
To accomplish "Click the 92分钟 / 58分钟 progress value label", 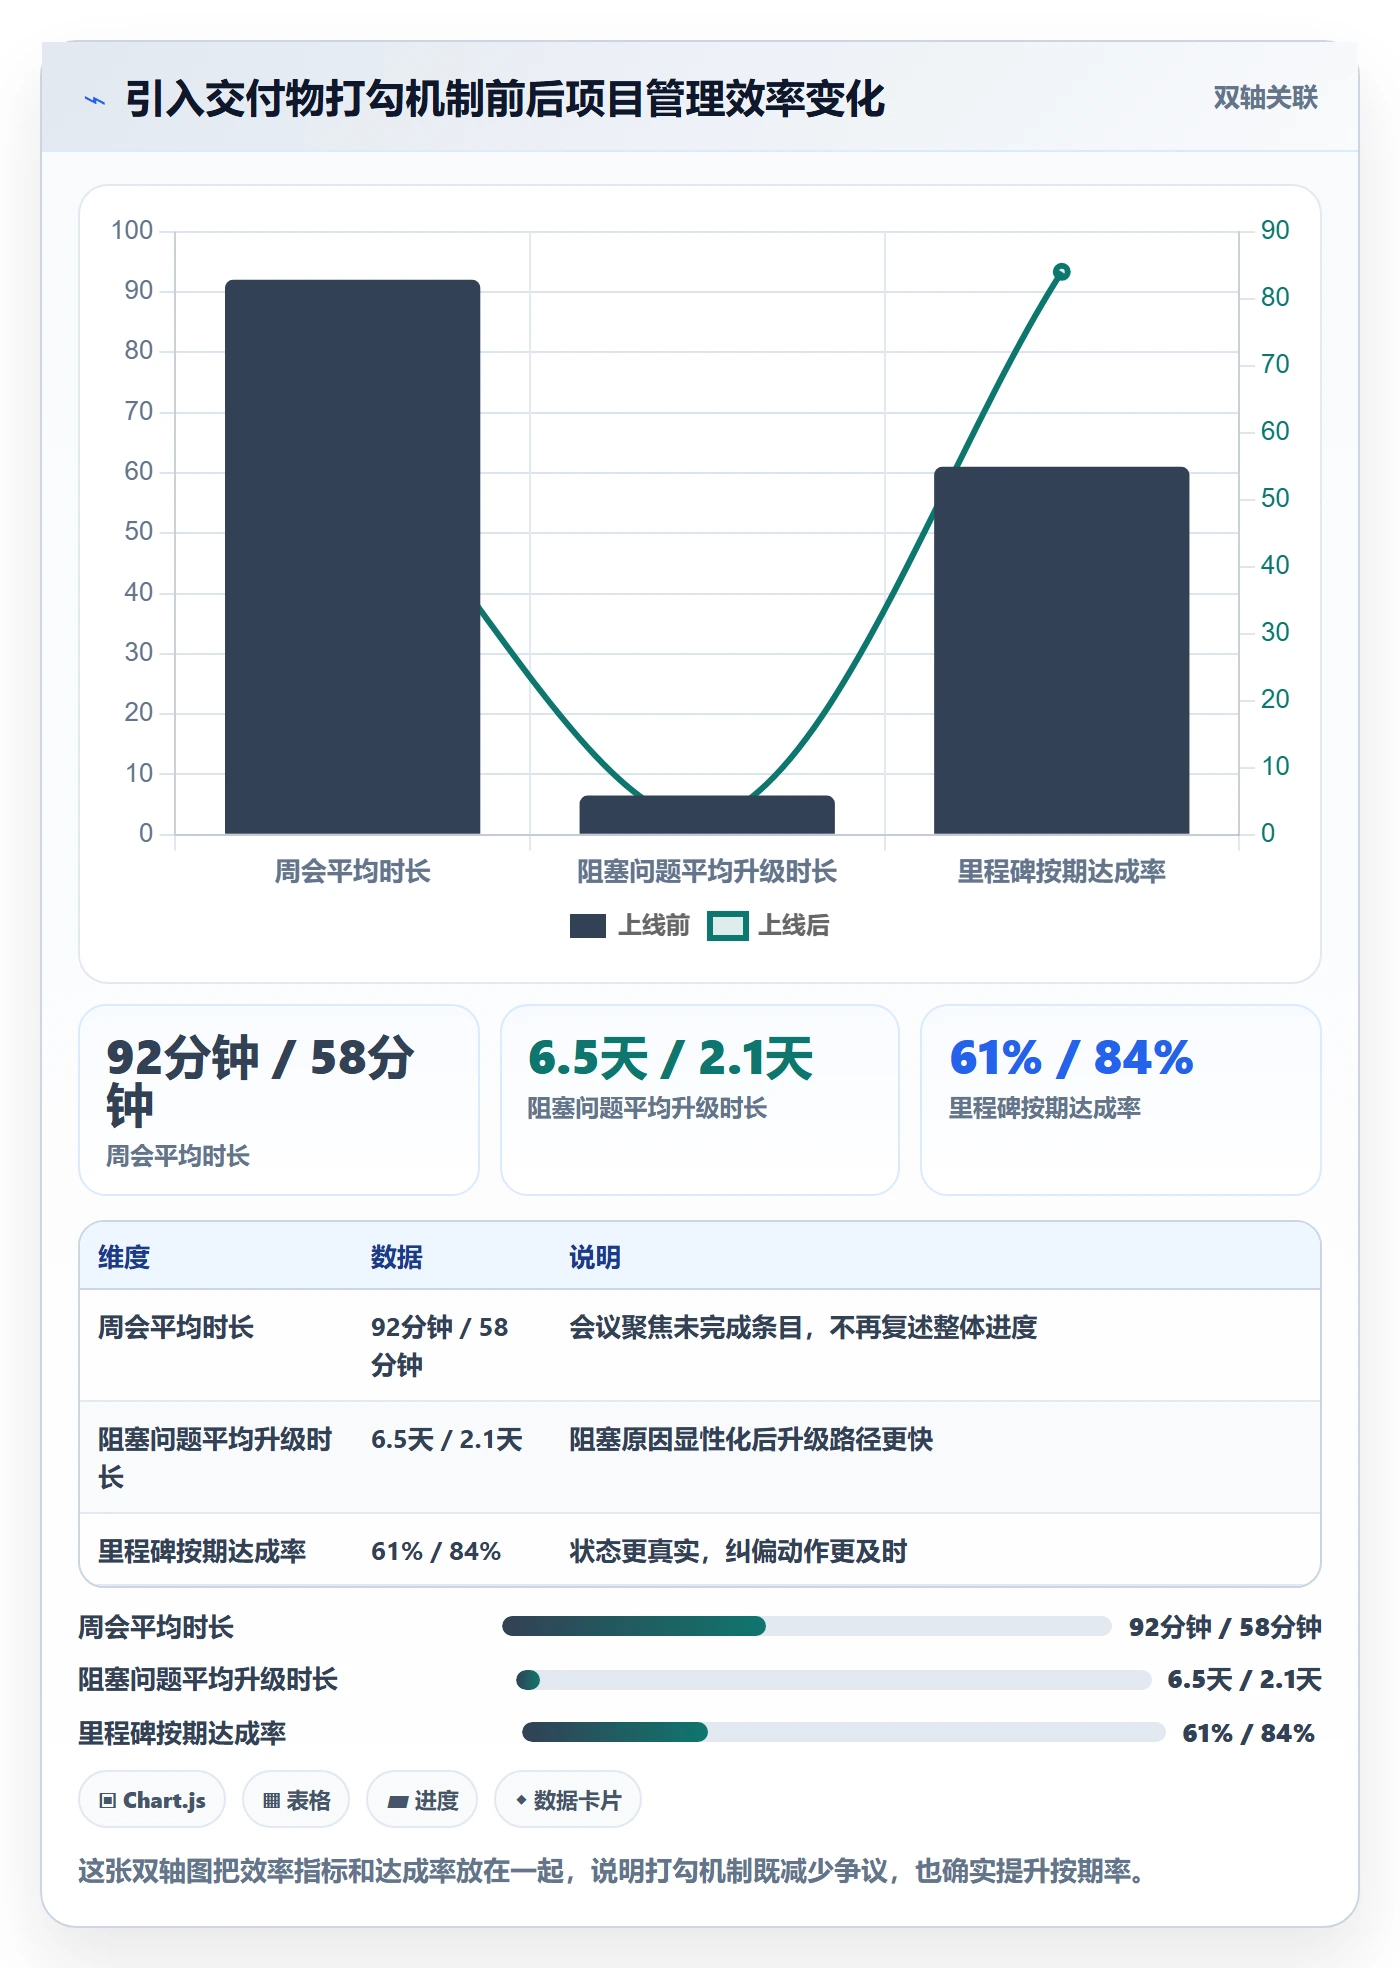I will [1225, 1627].
